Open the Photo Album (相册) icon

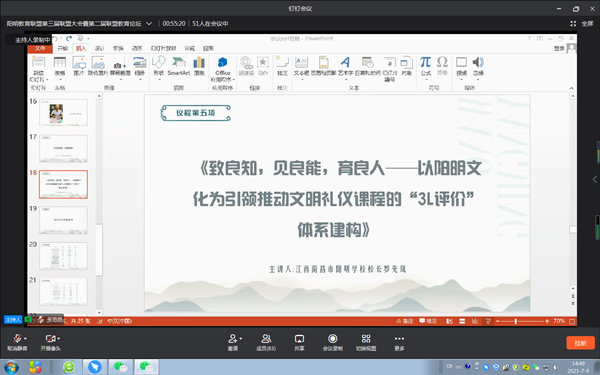(140, 62)
